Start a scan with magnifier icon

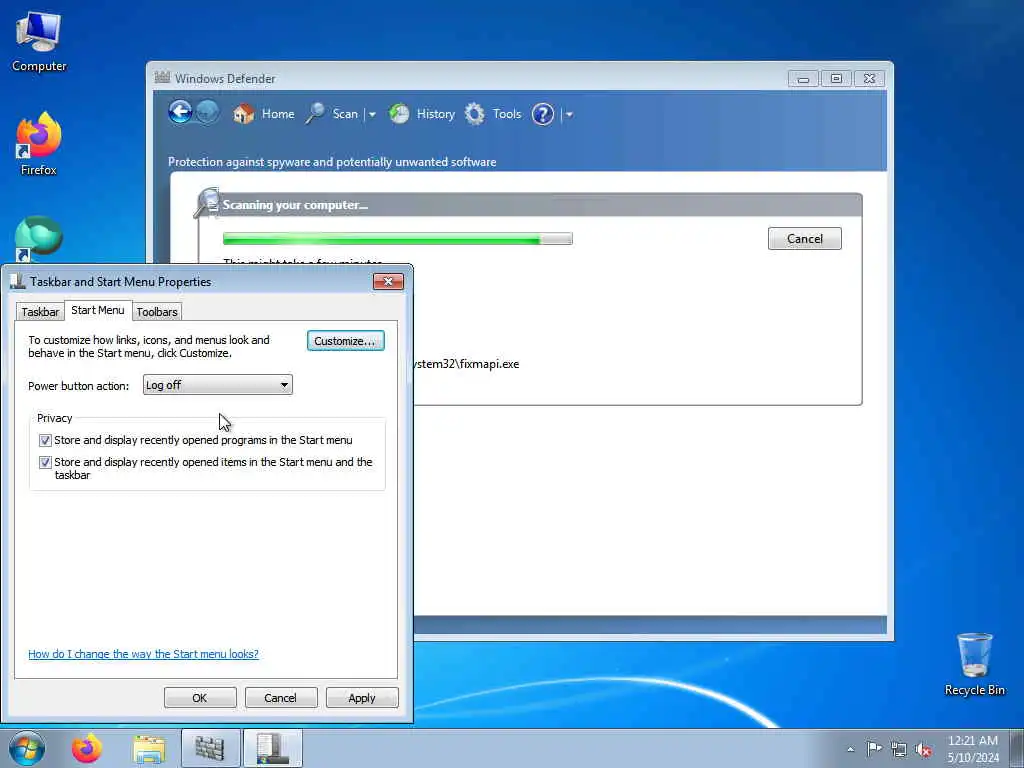click(x=315, y=114)
